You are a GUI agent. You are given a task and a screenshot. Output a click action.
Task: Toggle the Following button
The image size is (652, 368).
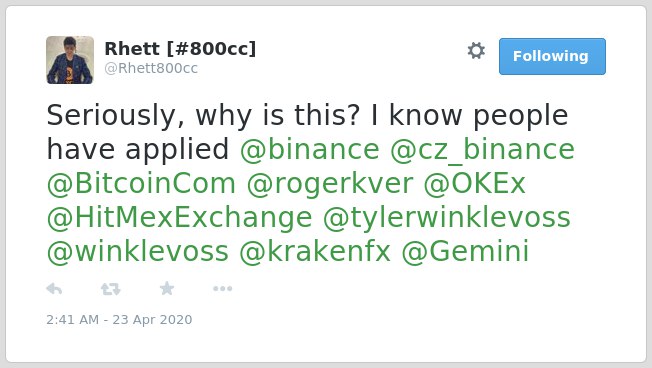552,56
